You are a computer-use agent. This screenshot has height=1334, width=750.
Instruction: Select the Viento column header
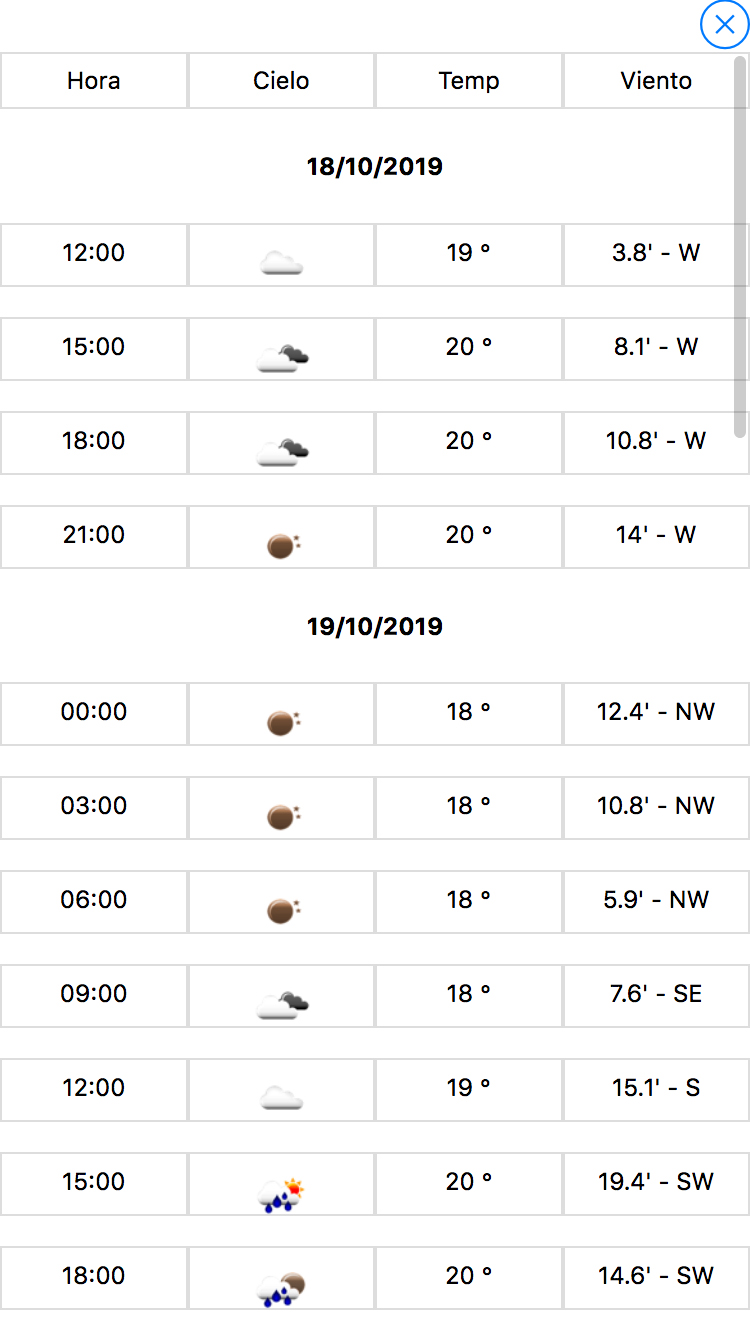[x=656, y=81]
